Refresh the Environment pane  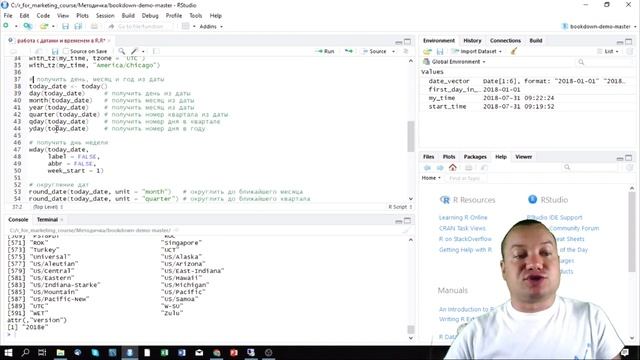[x=630, y=51]
